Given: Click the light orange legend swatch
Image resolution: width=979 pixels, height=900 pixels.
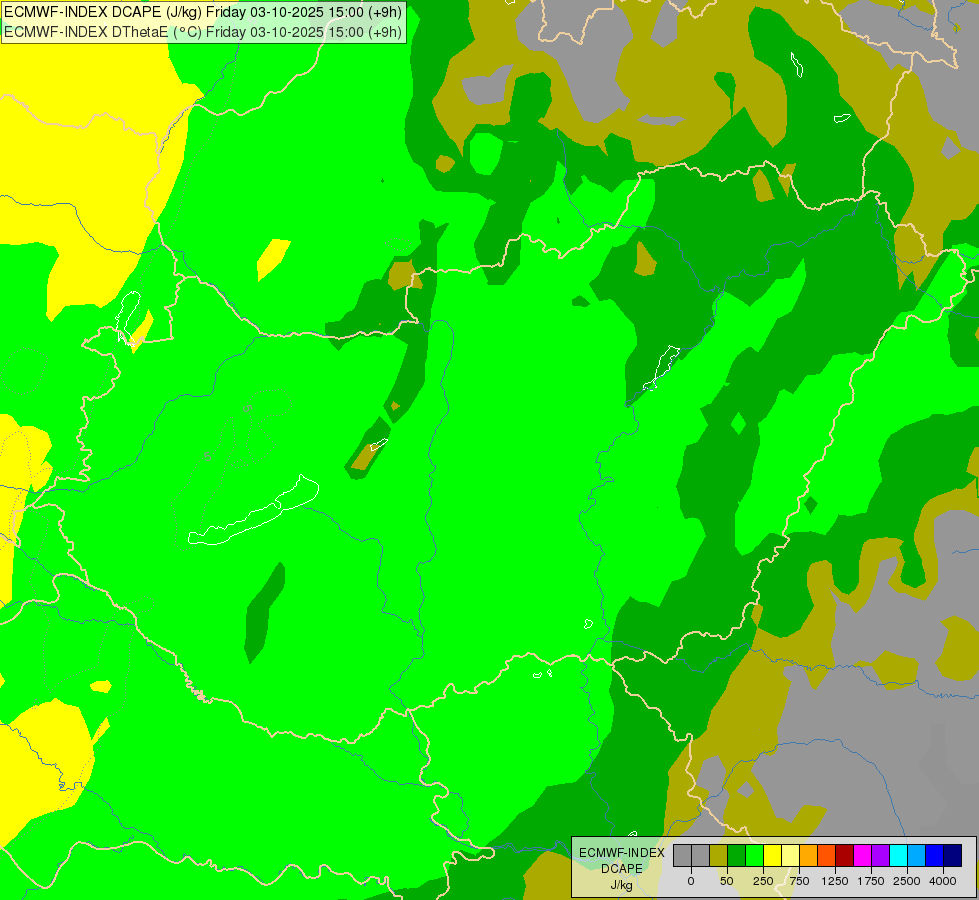Looking at the screenshot, I should (809, 855).
